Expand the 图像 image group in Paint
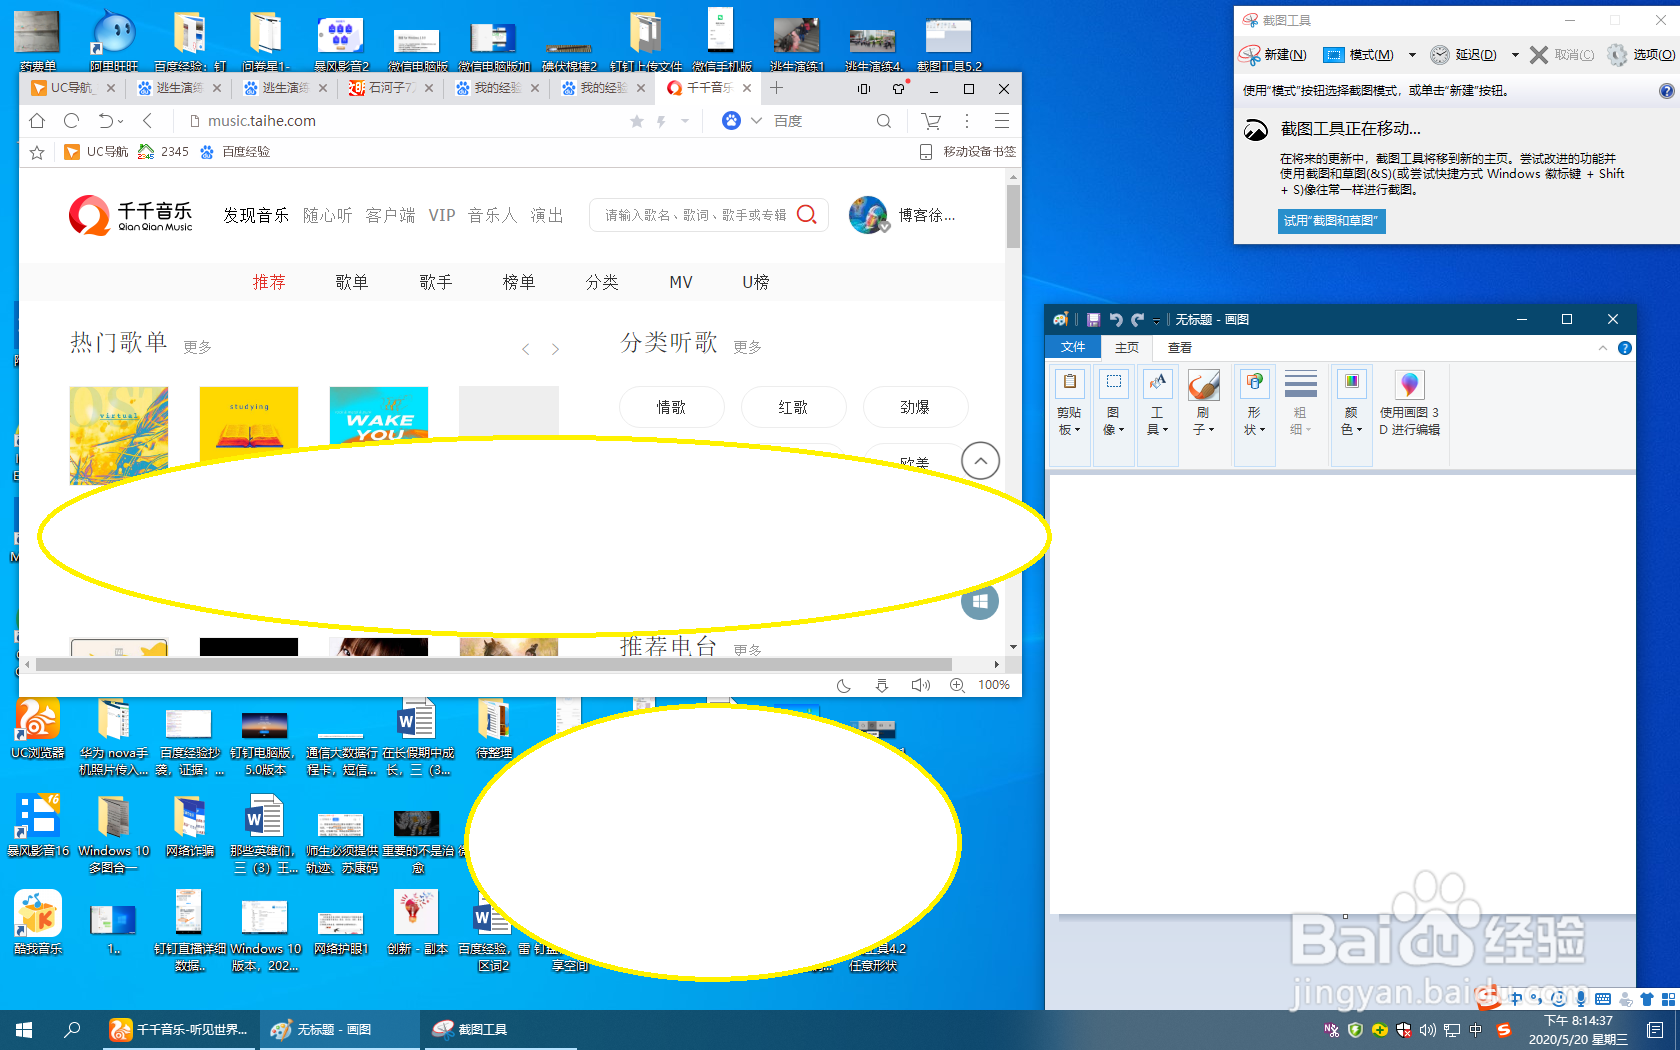Viewport: 1680px width, 1050px height. click(1113, 415)
